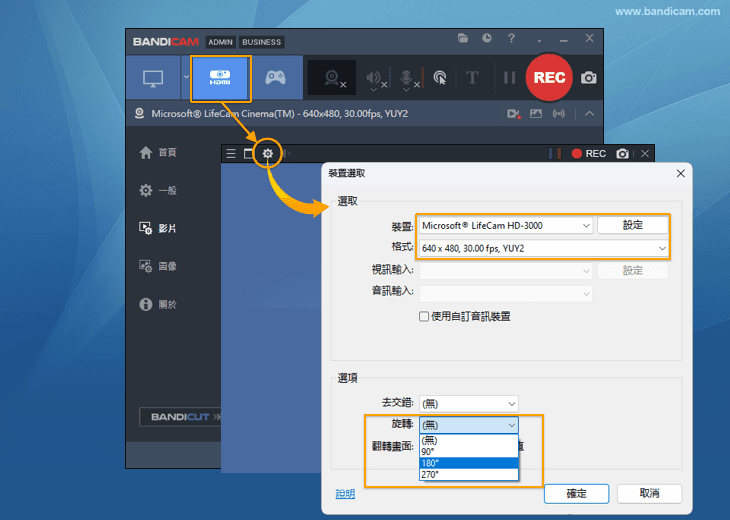Toggle mouse cursor effects icon
The width and height of the screenshot is (730, 520).
[x=440, y=78]
